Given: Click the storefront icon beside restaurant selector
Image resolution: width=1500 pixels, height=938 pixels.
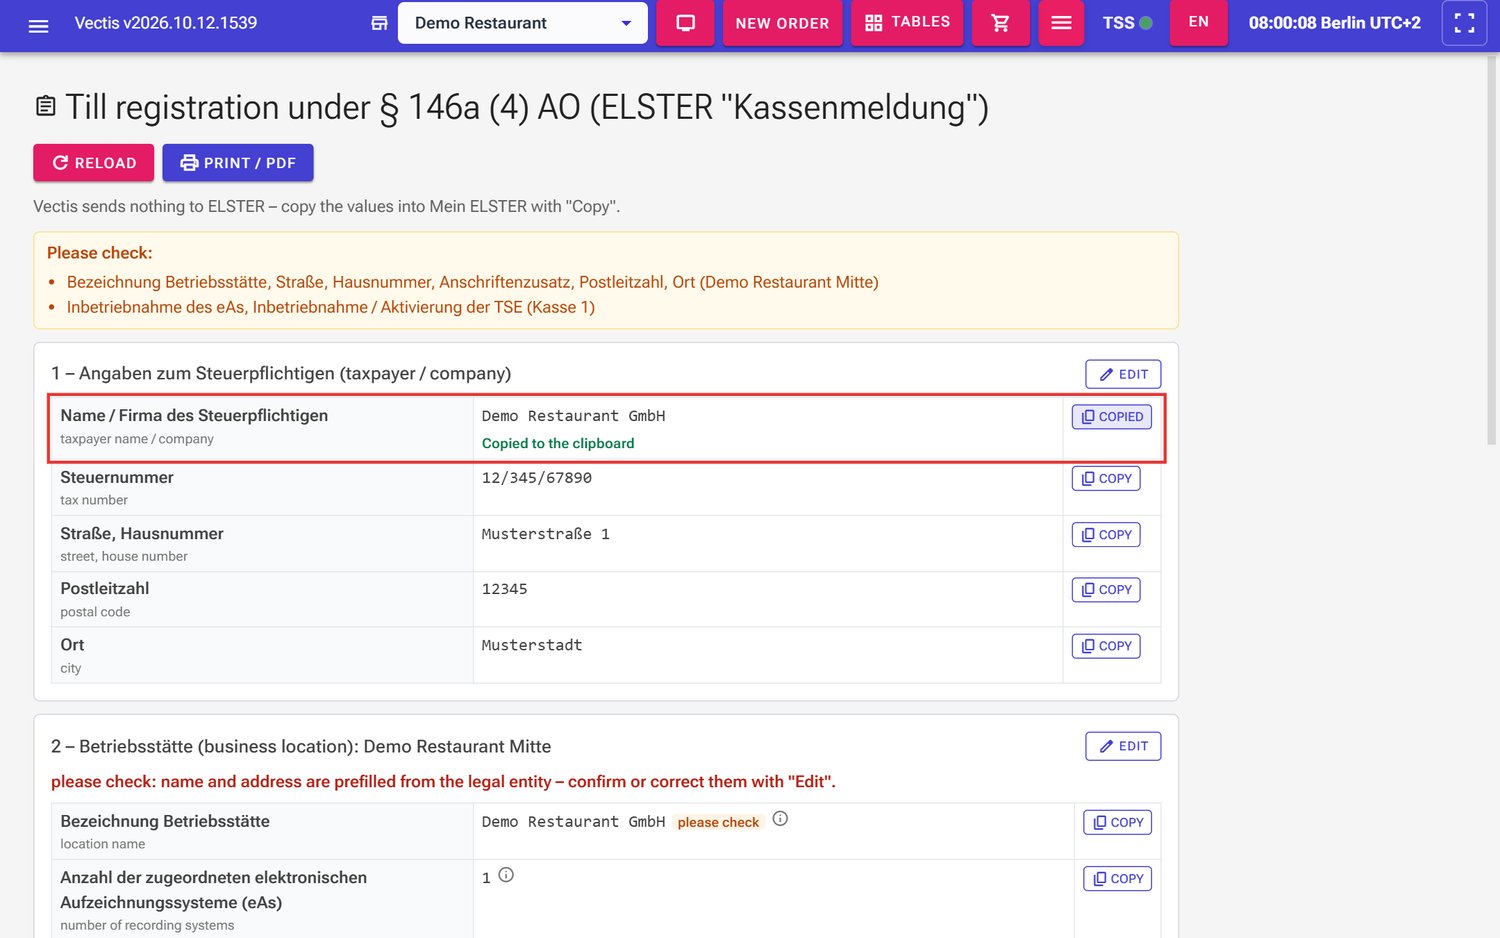Looking at the screenshot, I should coord(379,23).
